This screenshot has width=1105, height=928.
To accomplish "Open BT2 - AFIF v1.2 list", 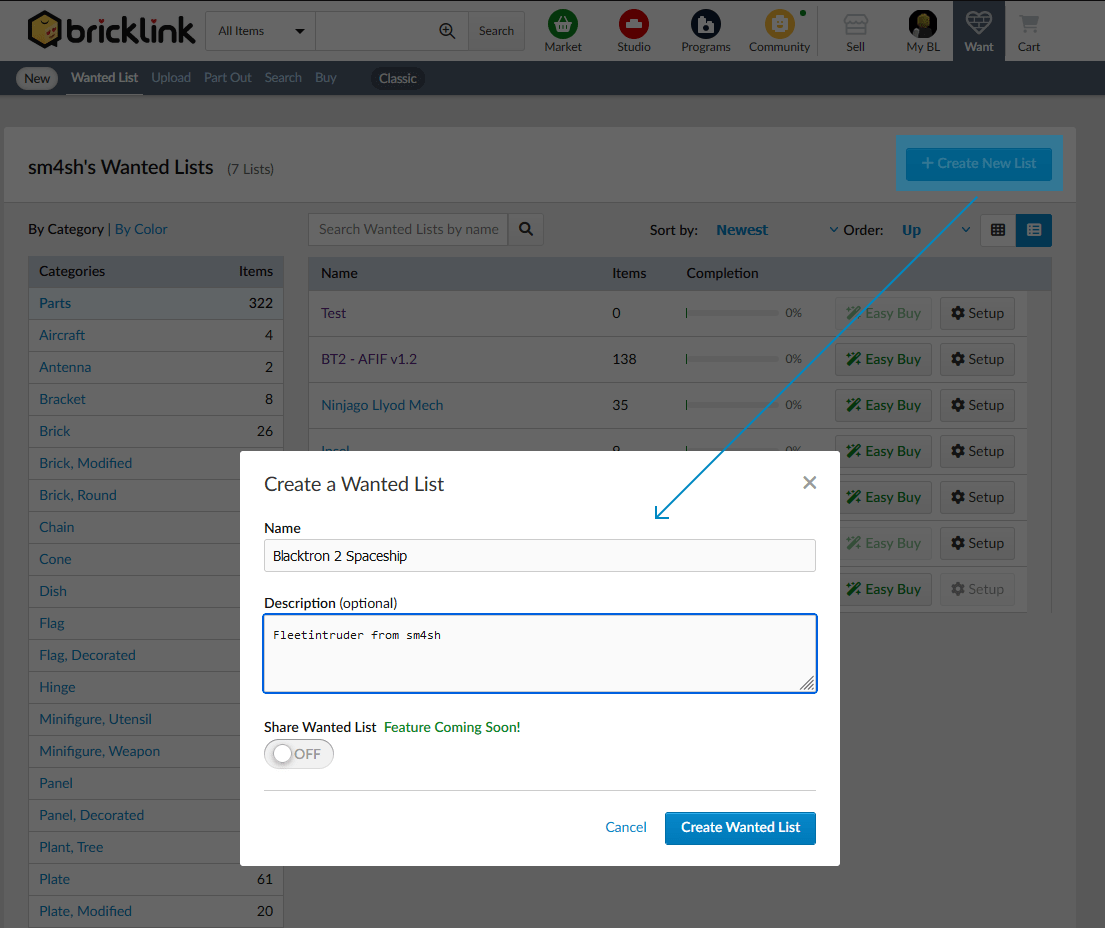I will point(369,359).
